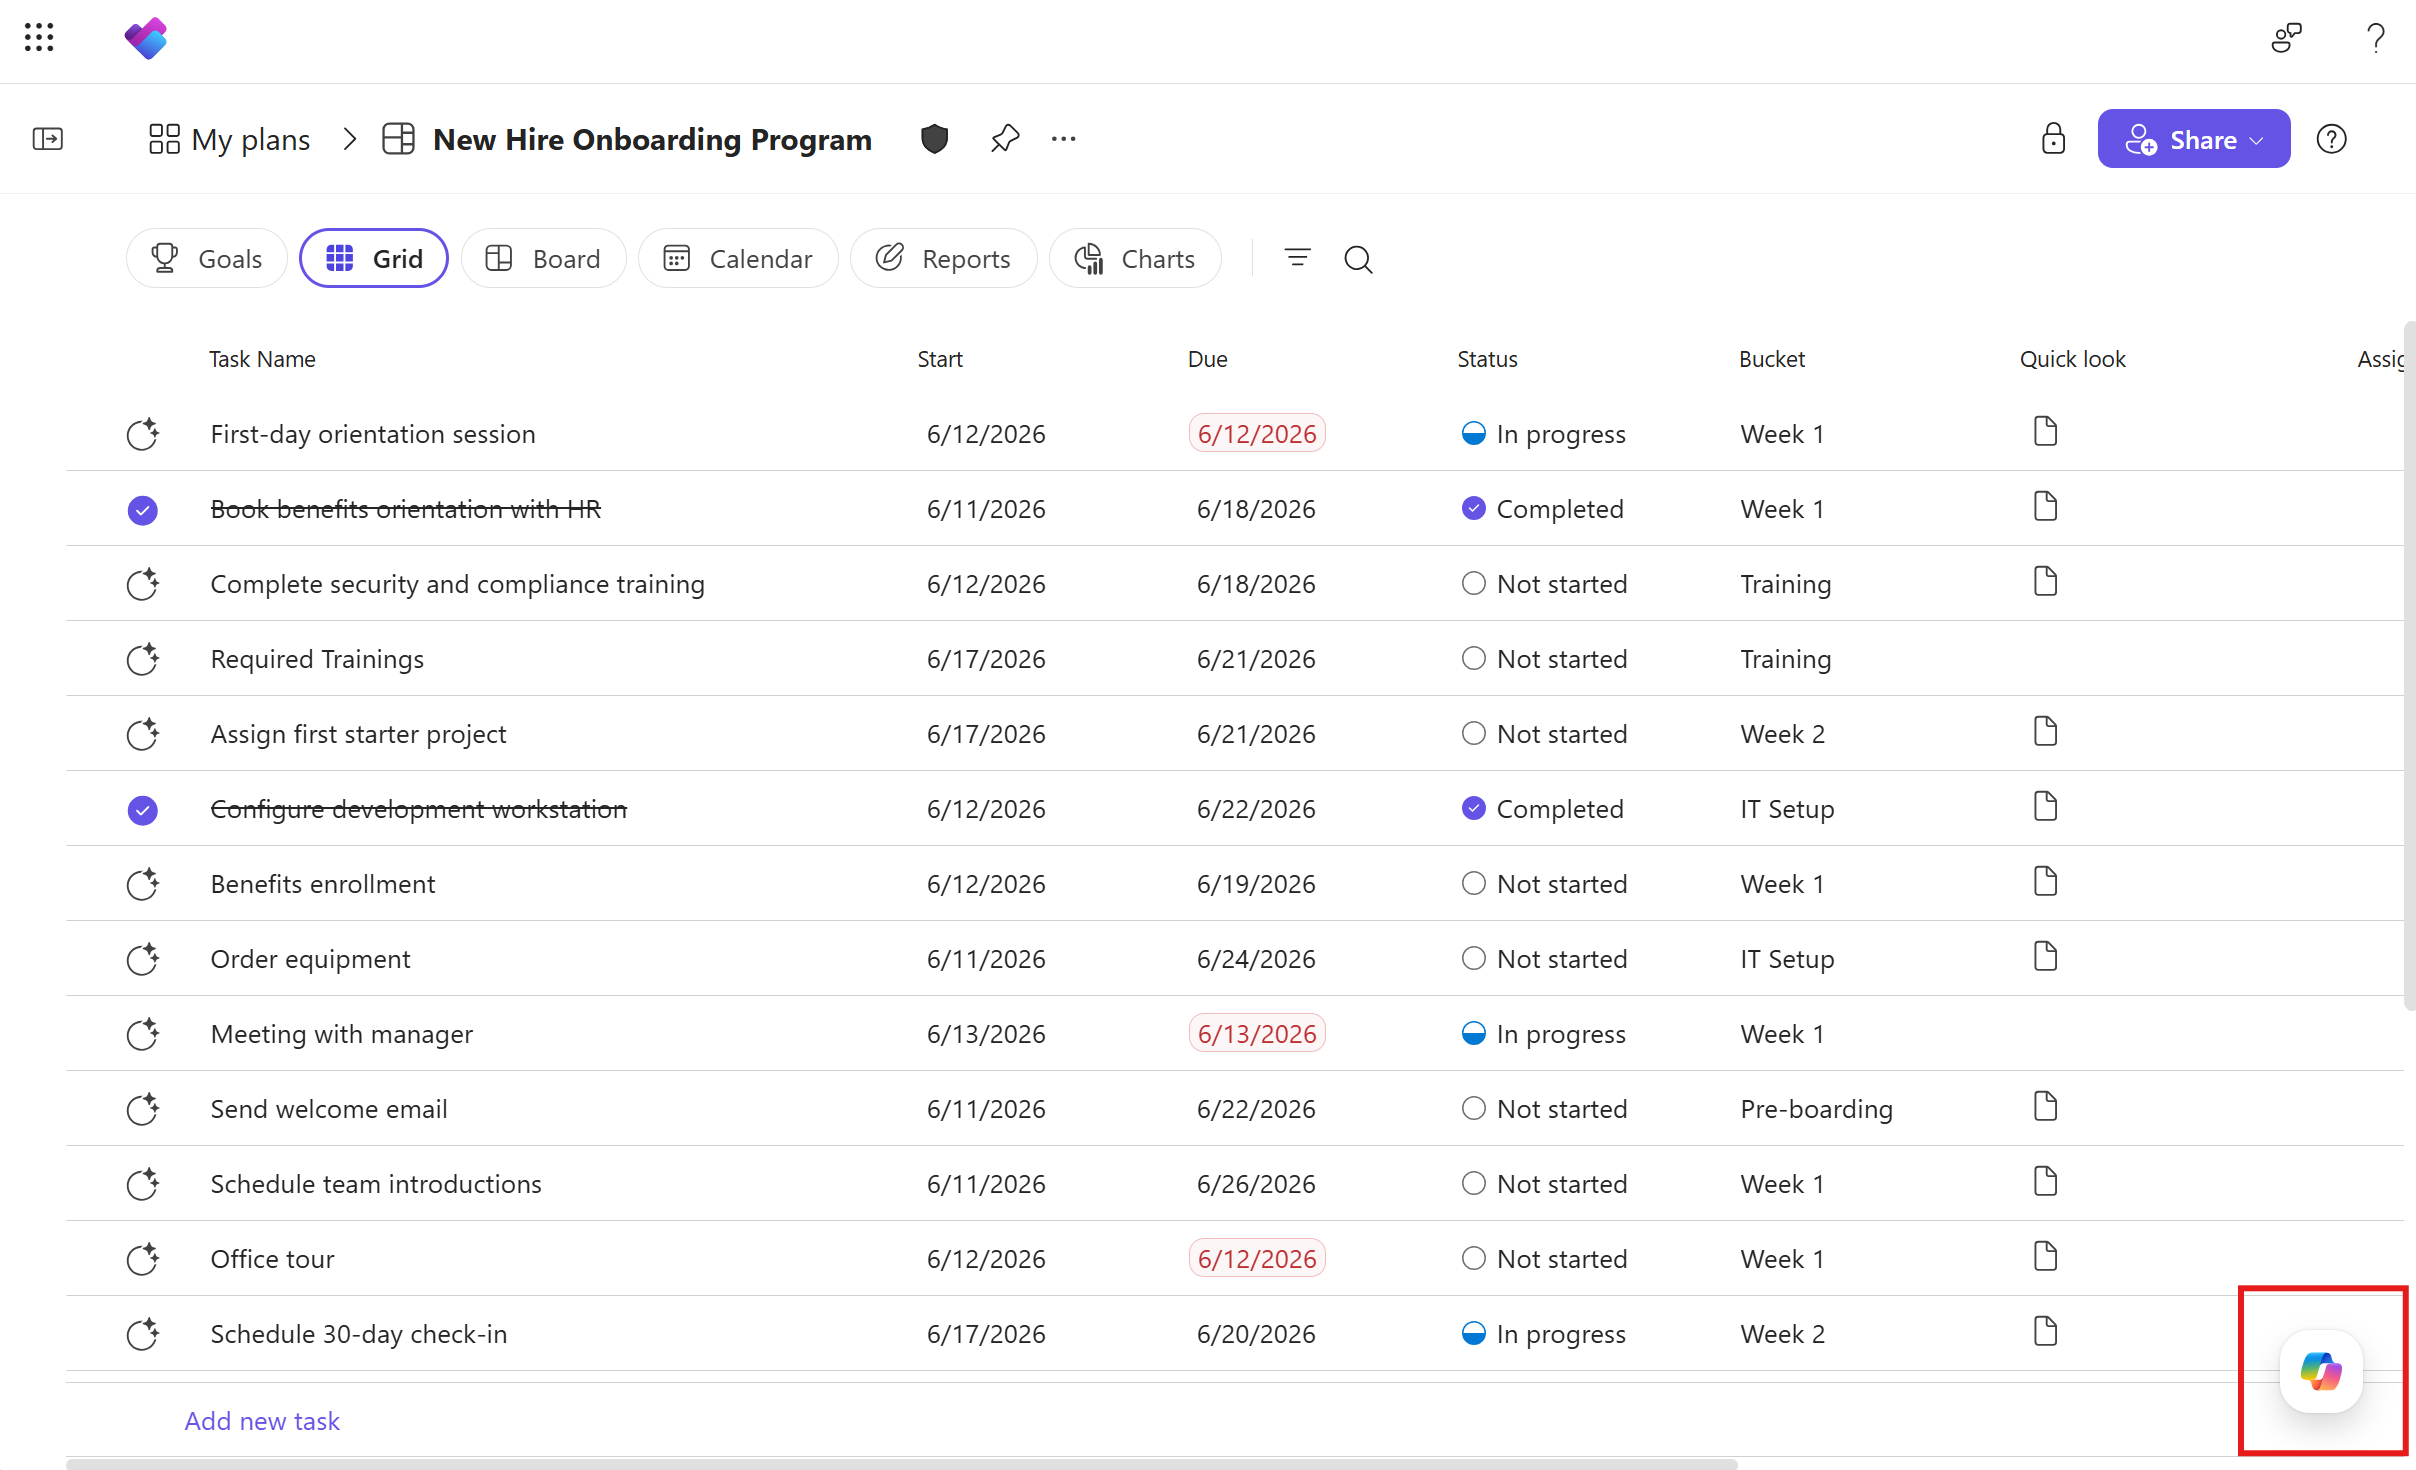Change status of Order equipment
Image resolution: width=2416 pixels, height=1470 pixels.
[x=1544, y=959]
